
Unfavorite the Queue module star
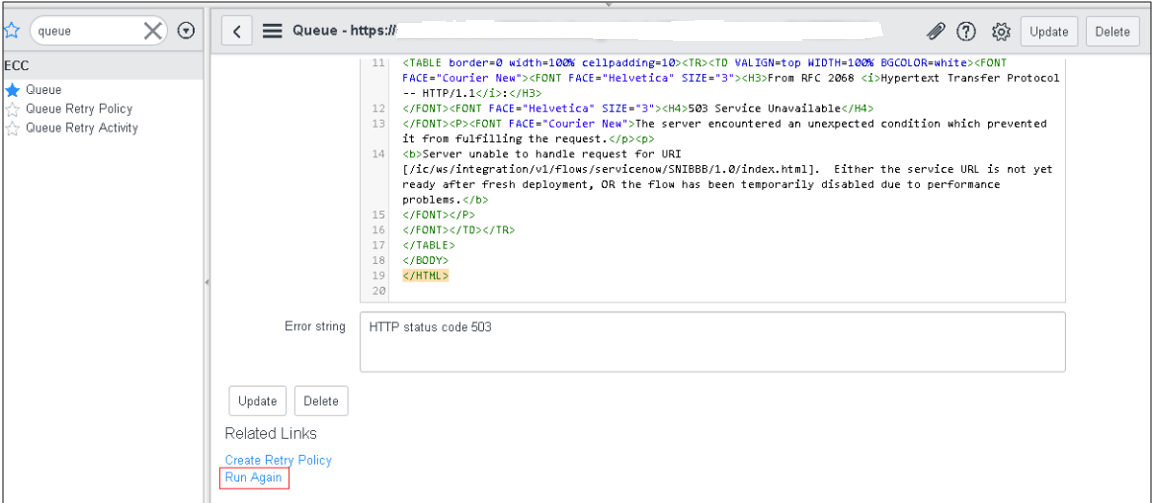12,90
